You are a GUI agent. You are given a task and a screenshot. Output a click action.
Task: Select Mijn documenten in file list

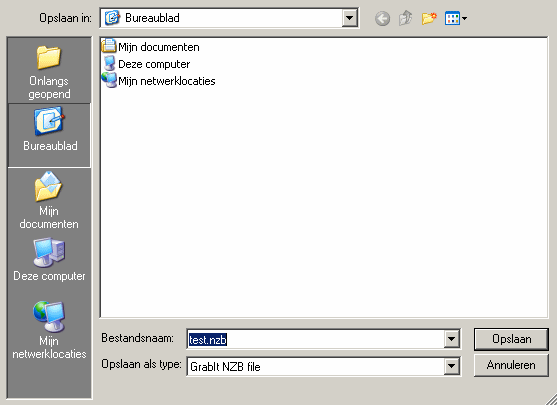point(150,47)
